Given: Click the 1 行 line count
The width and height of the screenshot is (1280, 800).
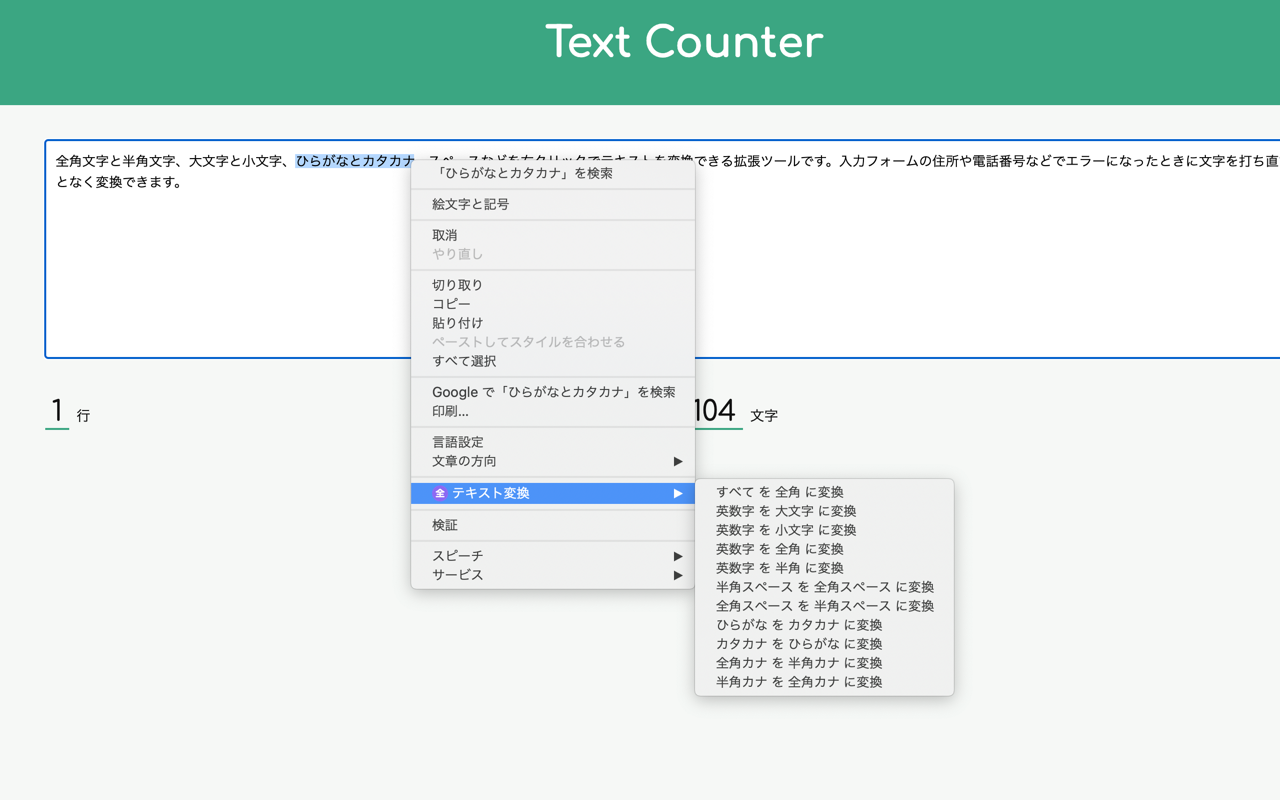Looking at the screenshot, I should pyautogui.click(x=68, y=412).
